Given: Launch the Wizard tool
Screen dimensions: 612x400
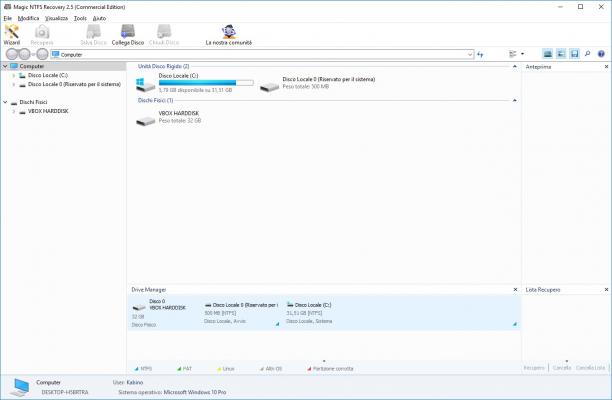Looking at the screenshot, I should click(12, 34).
